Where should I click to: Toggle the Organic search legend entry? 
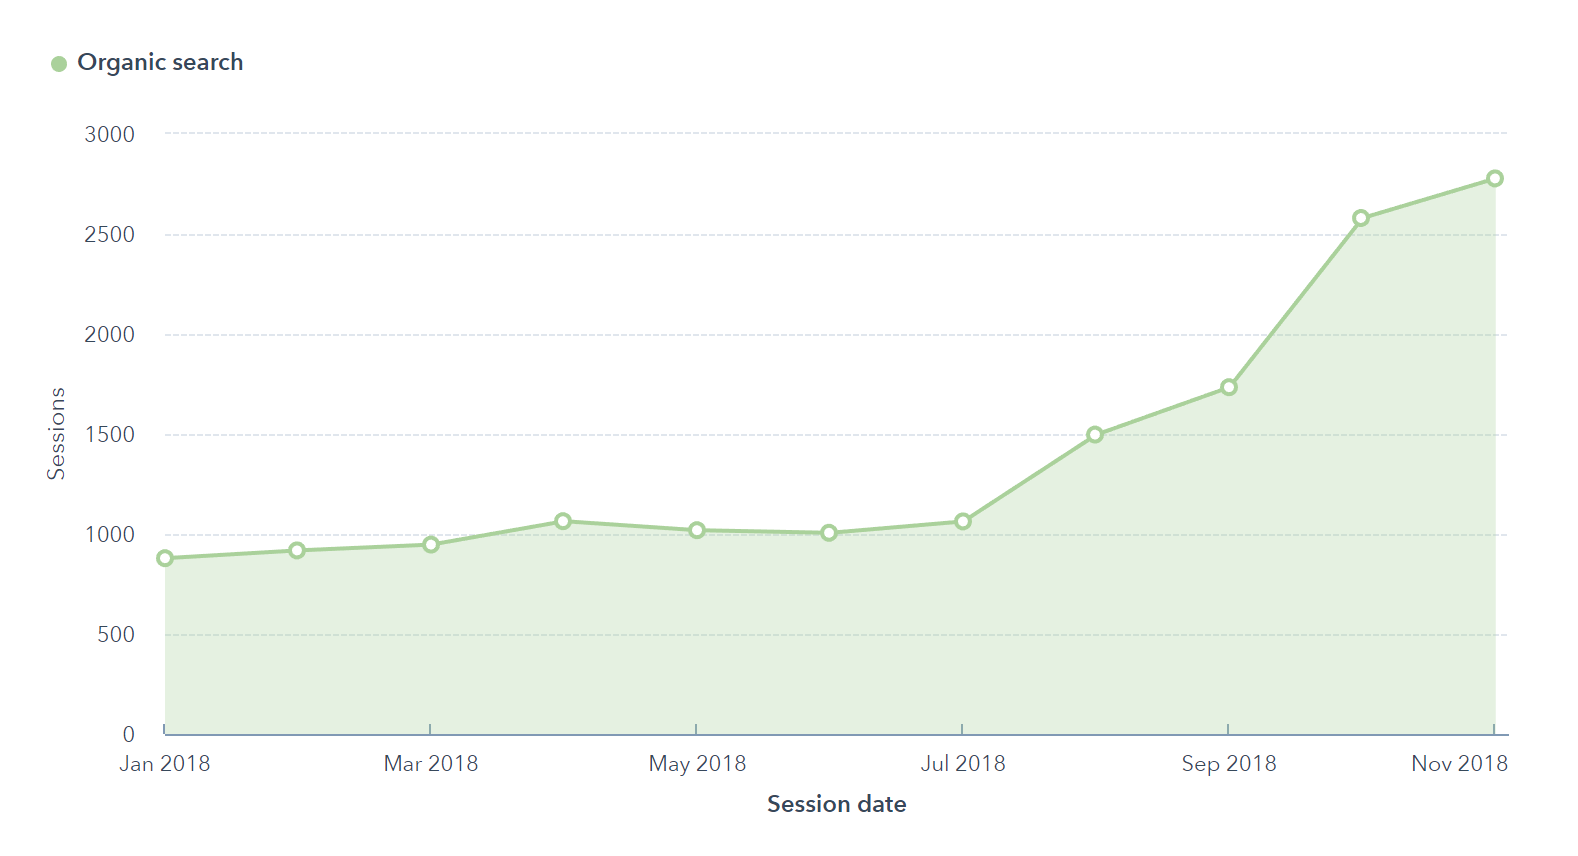(x=147, y=63)
